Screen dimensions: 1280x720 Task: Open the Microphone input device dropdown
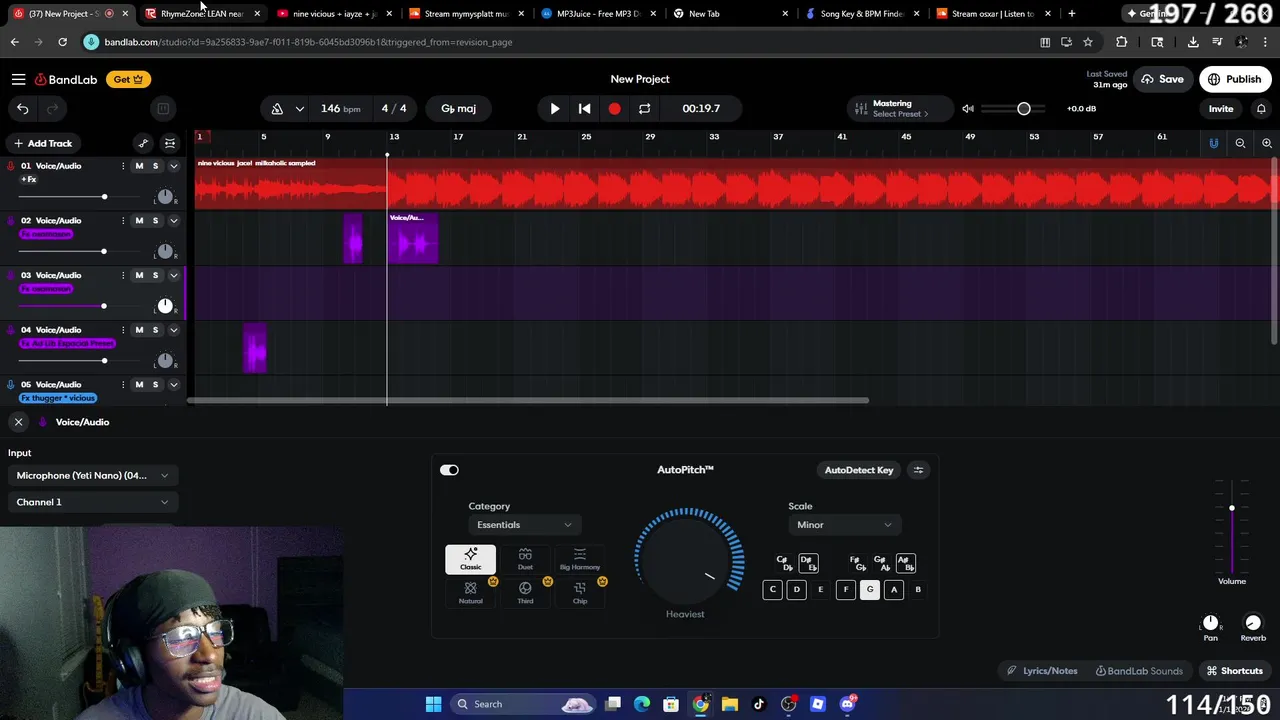92,476
